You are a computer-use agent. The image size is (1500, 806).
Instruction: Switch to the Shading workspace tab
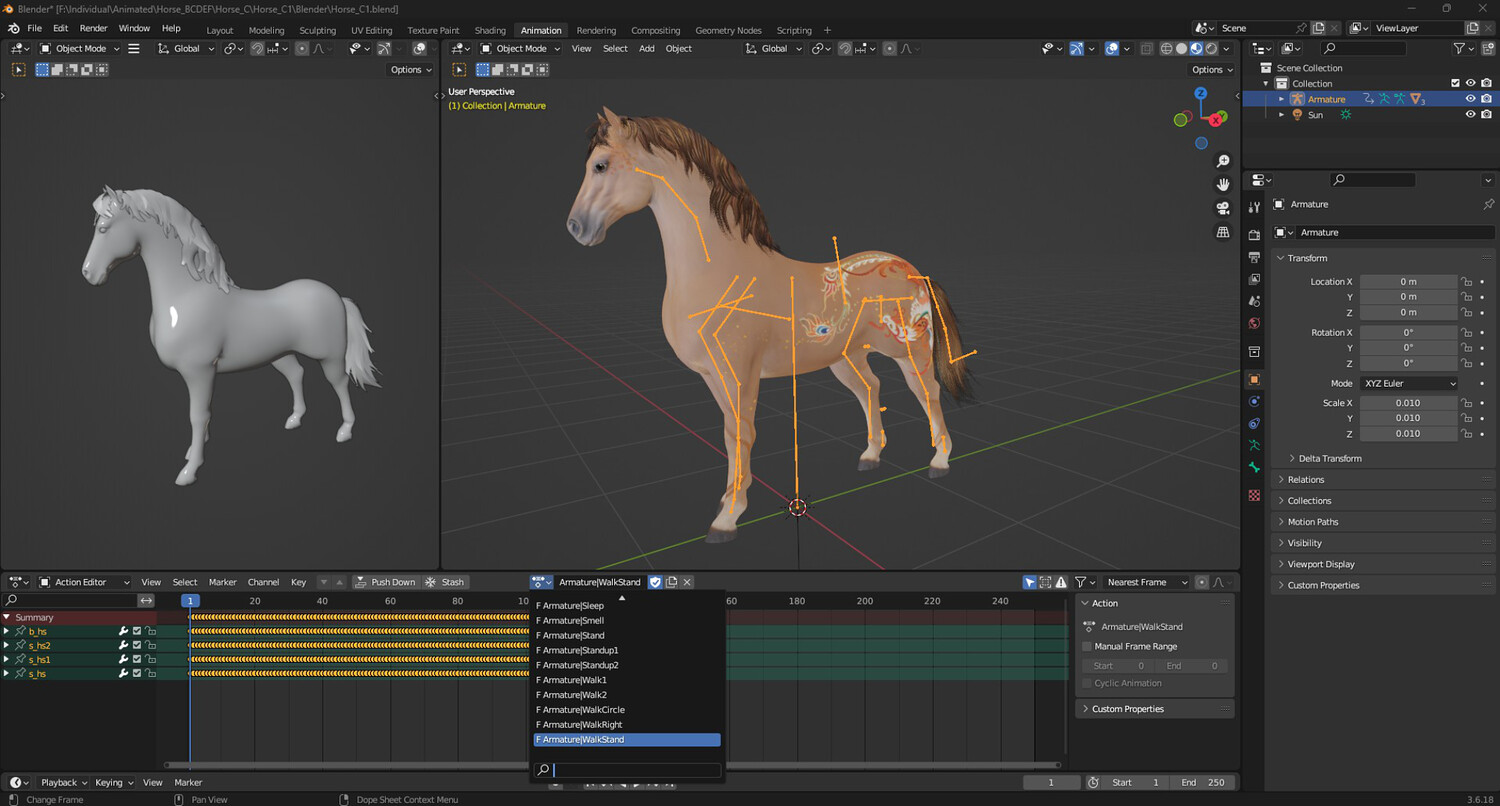(x=490, y=30)
